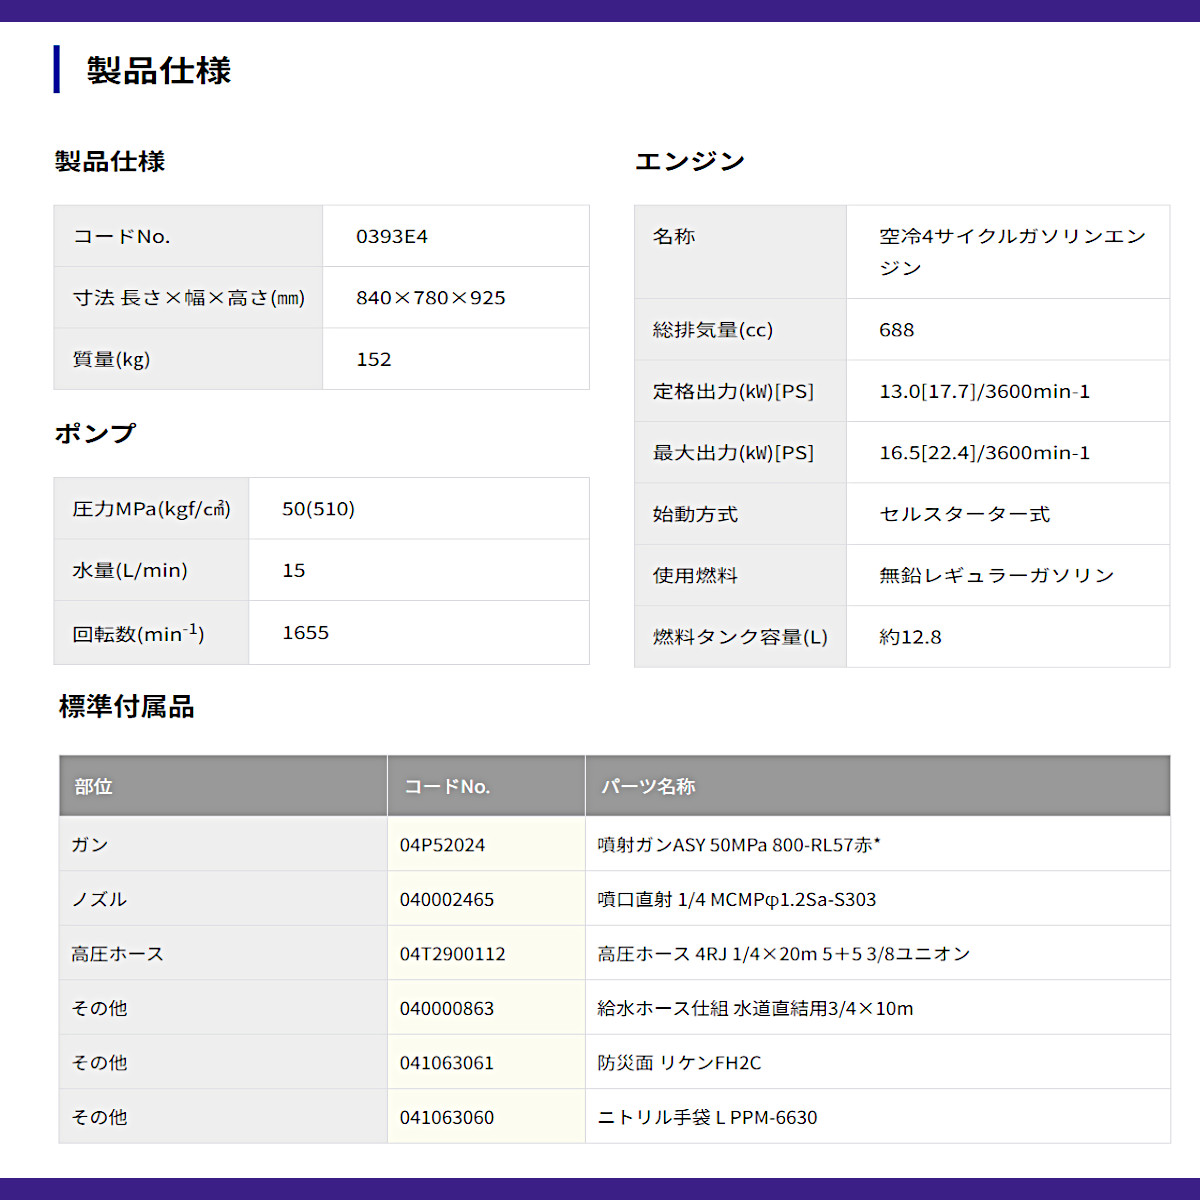The image size is (1200, 1200).
Task: Select rated output 13.0[17.7]/3600min-1
Action: 985,392
